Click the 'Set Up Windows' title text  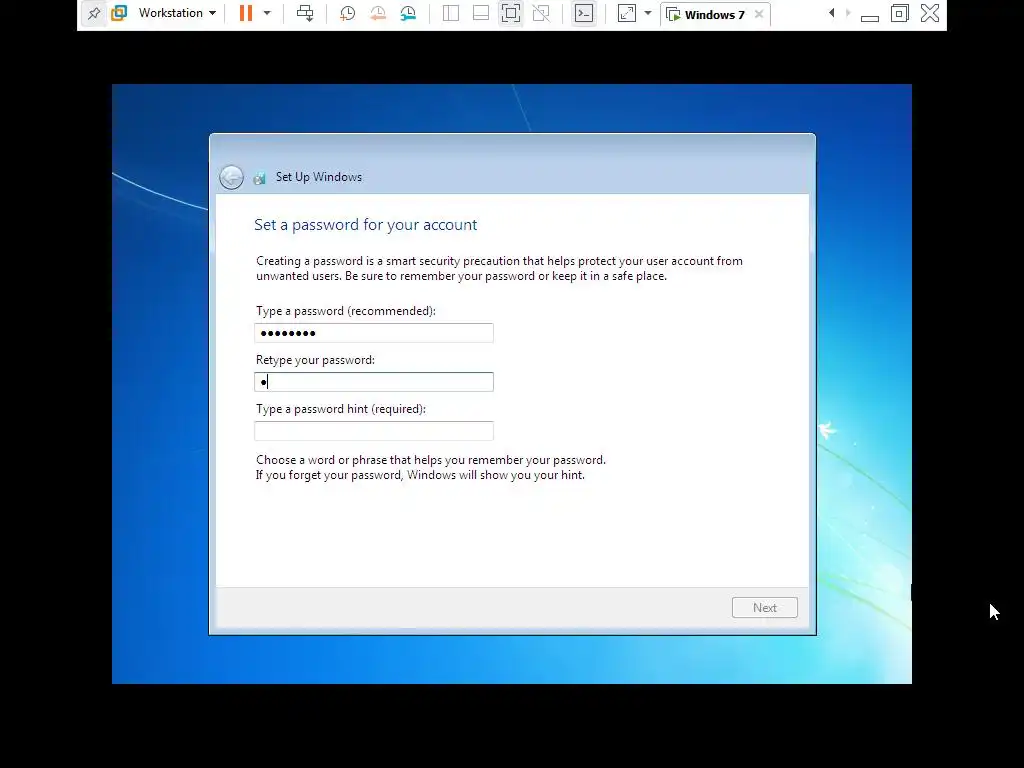(319, 177)
